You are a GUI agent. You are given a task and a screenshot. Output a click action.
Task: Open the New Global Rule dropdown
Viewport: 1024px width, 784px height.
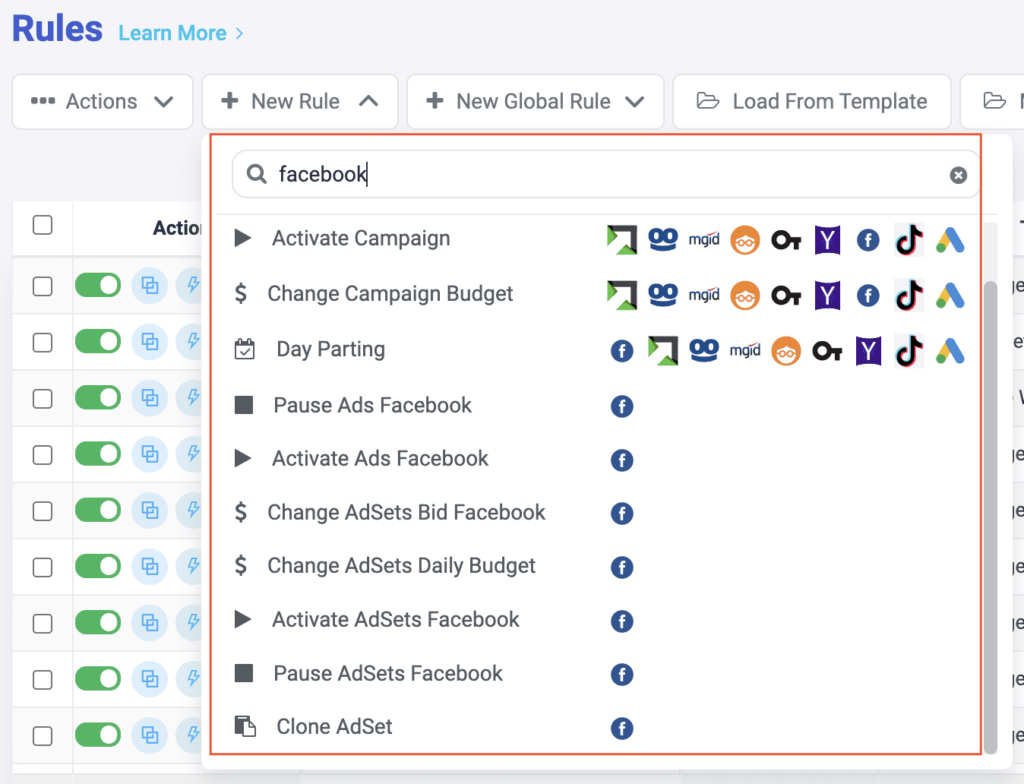(536, 101)
